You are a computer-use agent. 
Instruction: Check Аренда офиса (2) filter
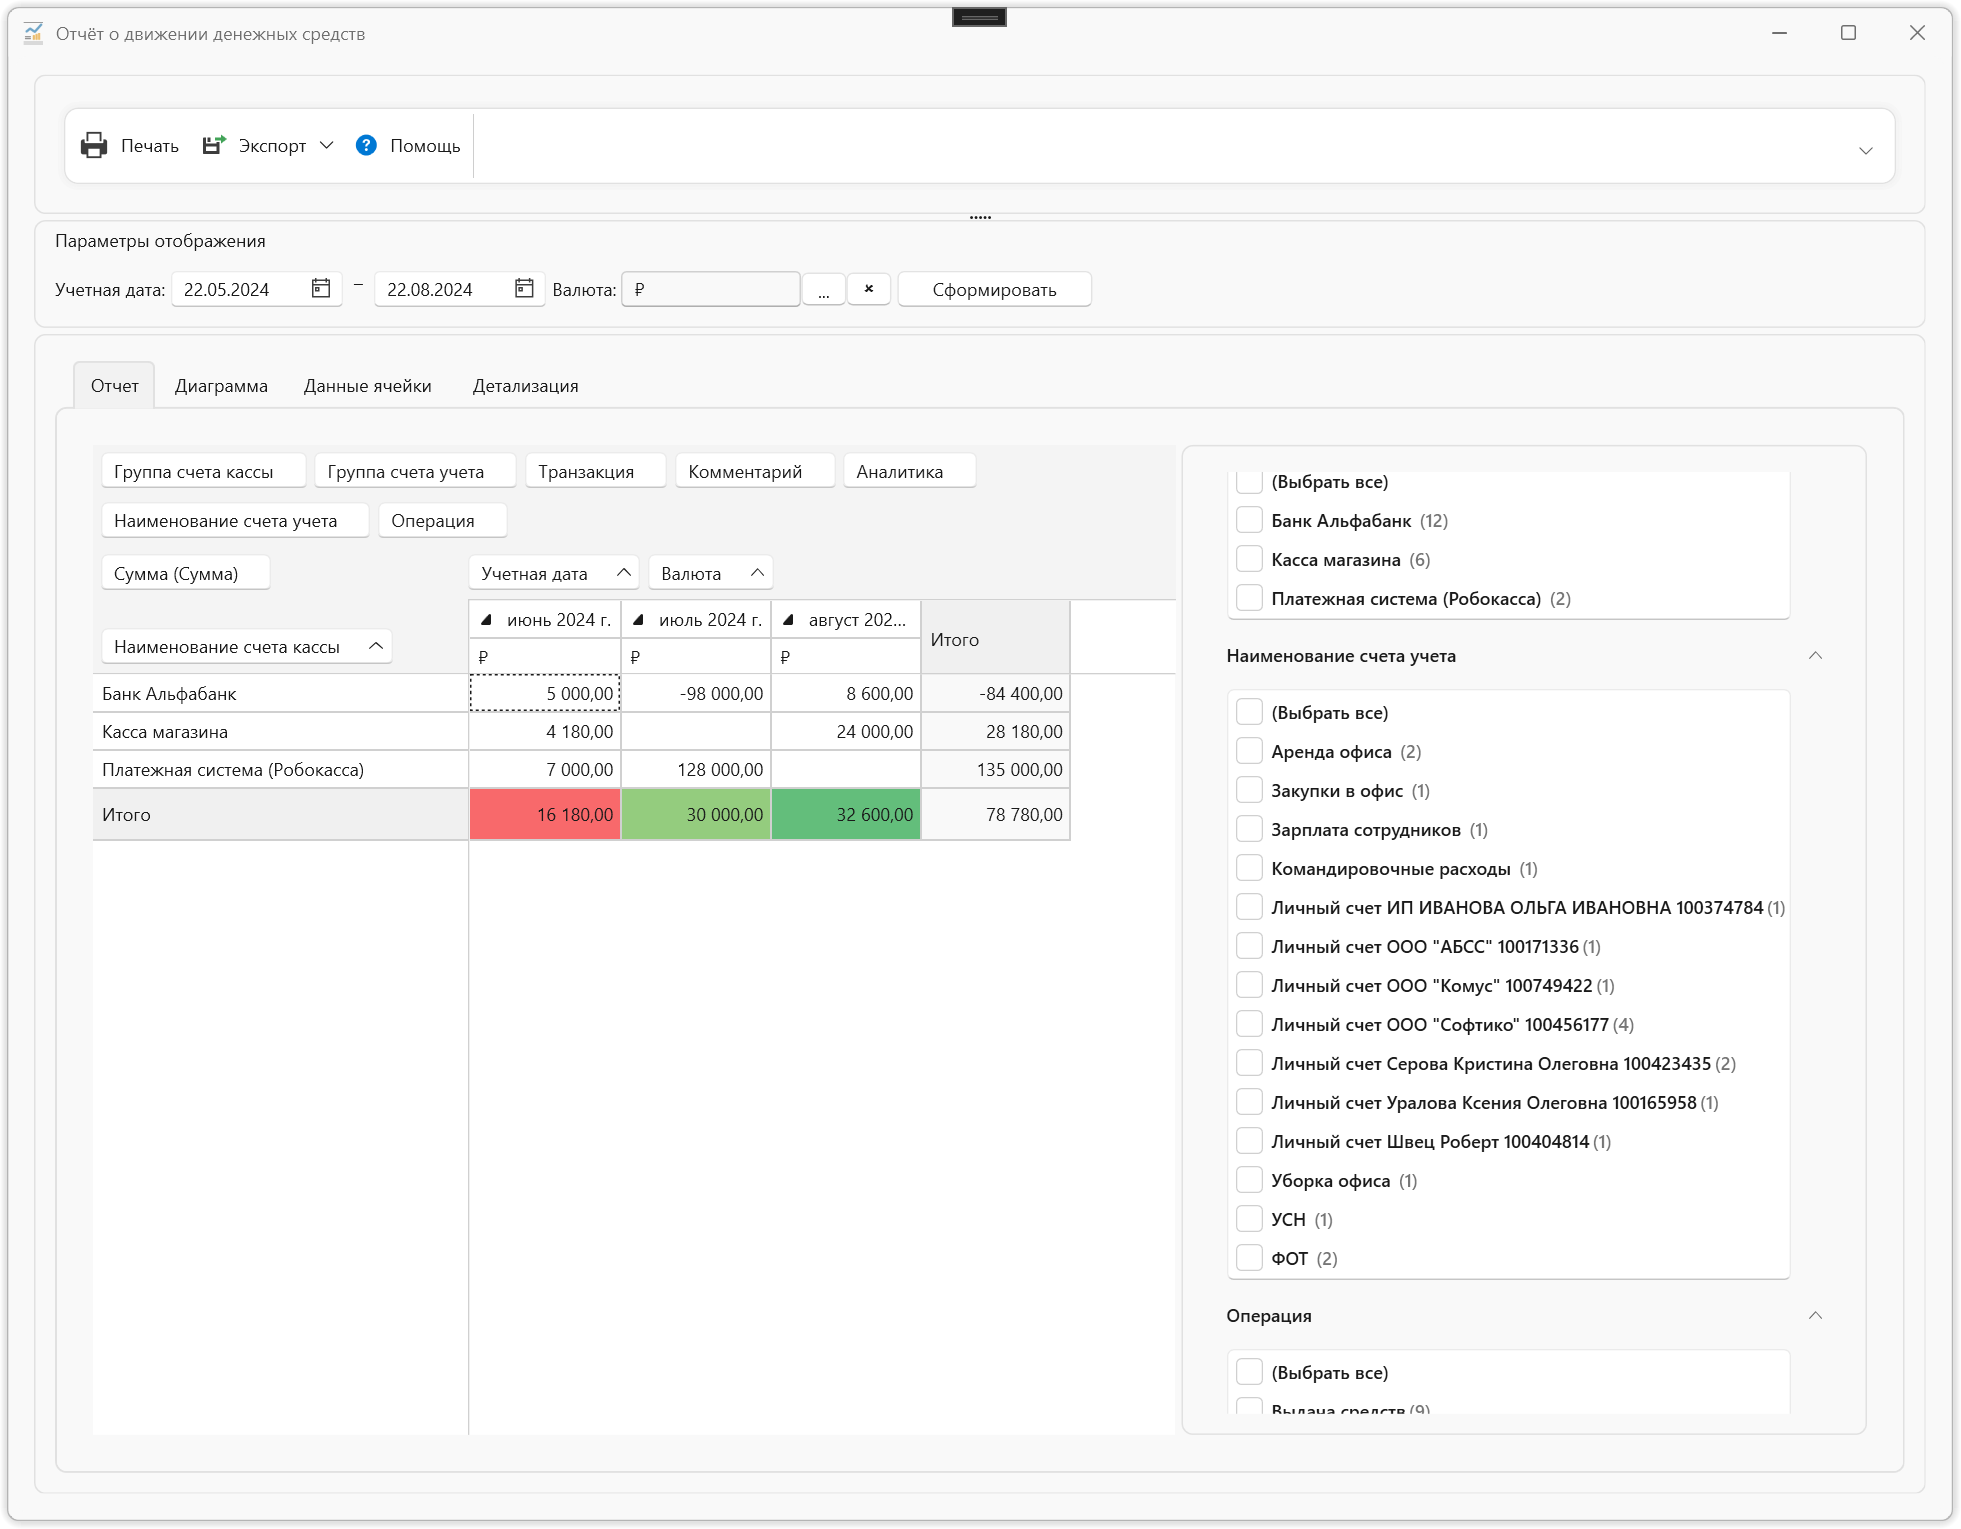pyautogui.click(x=1249, y=751)
